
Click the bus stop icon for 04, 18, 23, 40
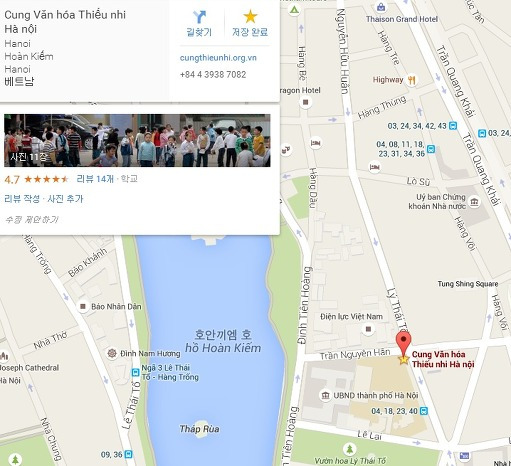point(424,411)
